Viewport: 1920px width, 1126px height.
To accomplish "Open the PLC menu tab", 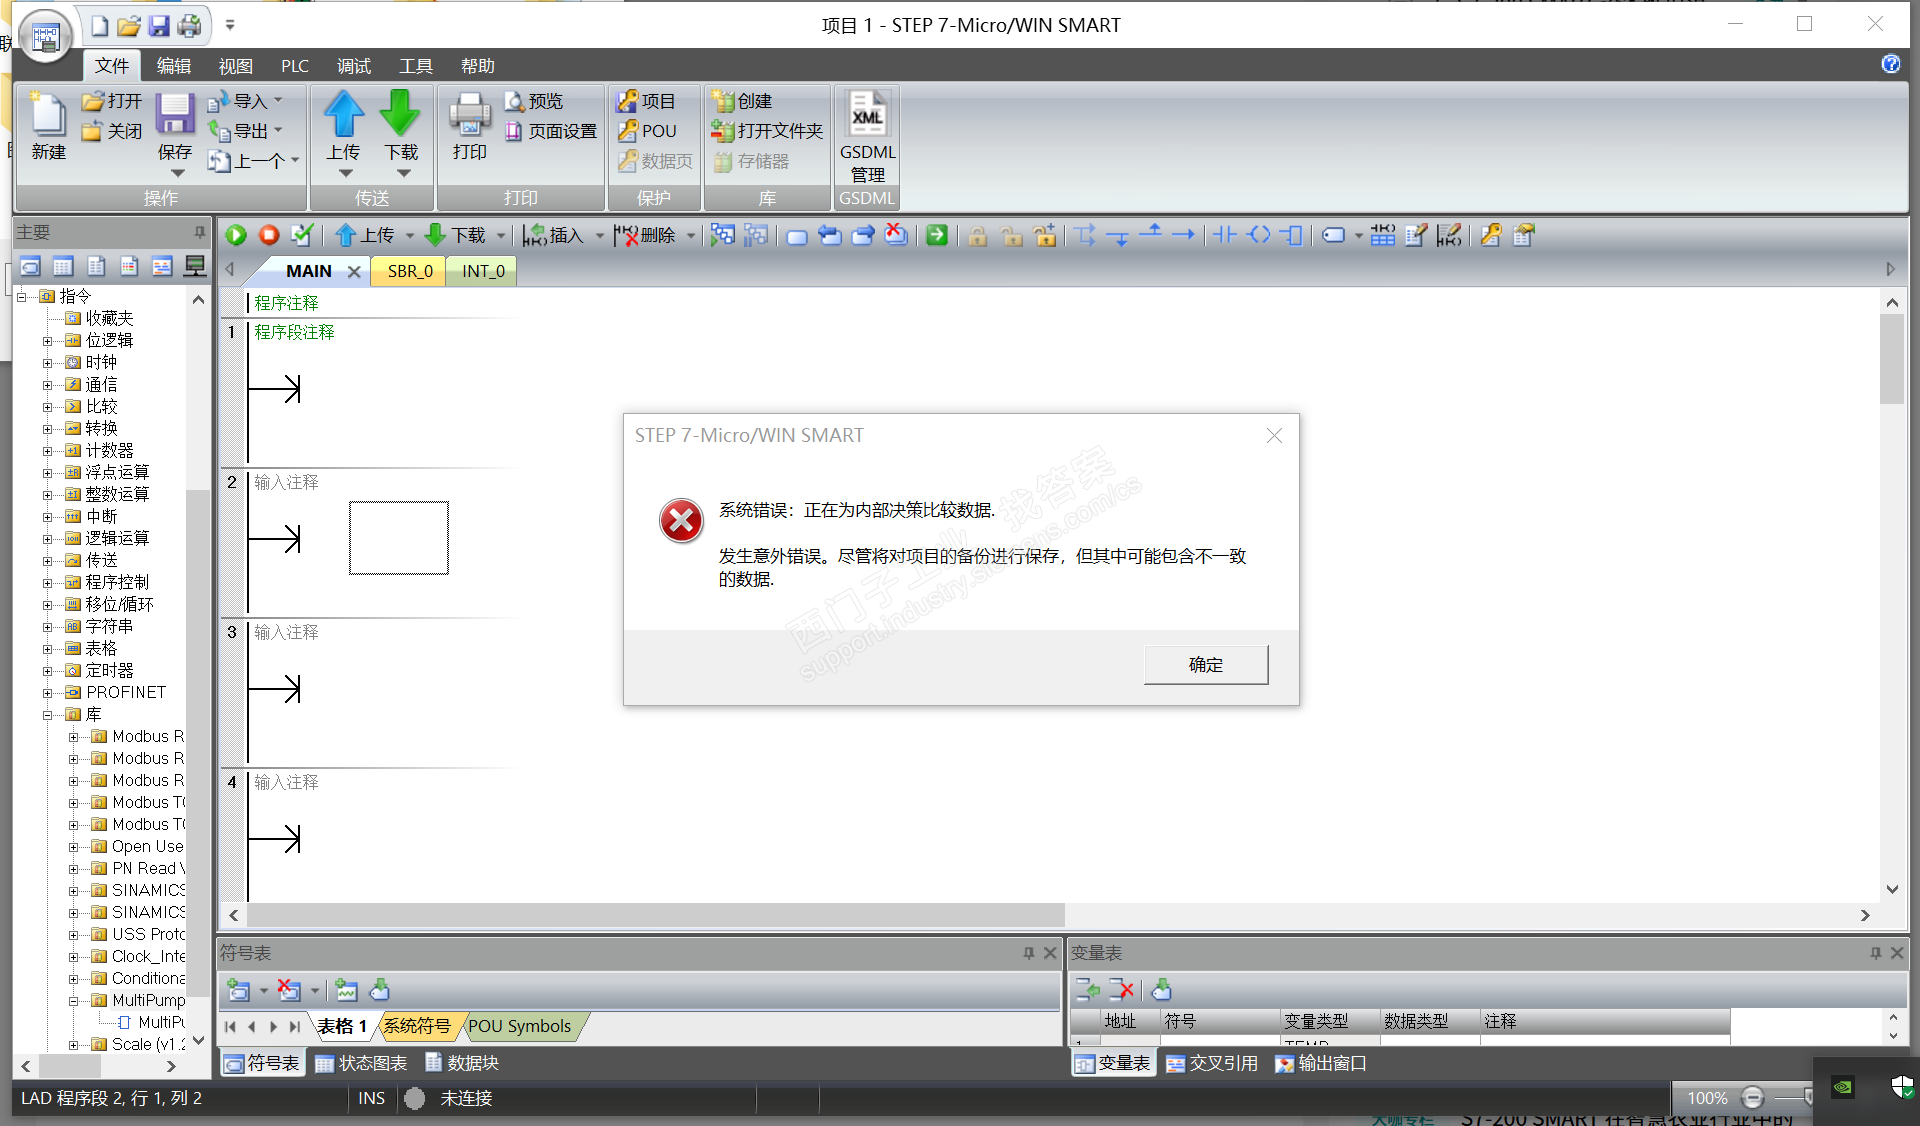I will (294, 66).
